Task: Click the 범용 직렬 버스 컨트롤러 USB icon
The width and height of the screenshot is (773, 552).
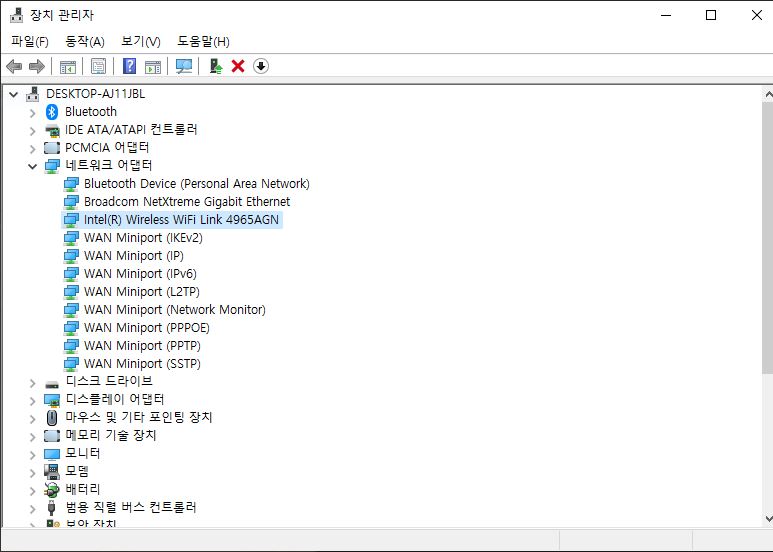Action: click(x=51, y=508)
